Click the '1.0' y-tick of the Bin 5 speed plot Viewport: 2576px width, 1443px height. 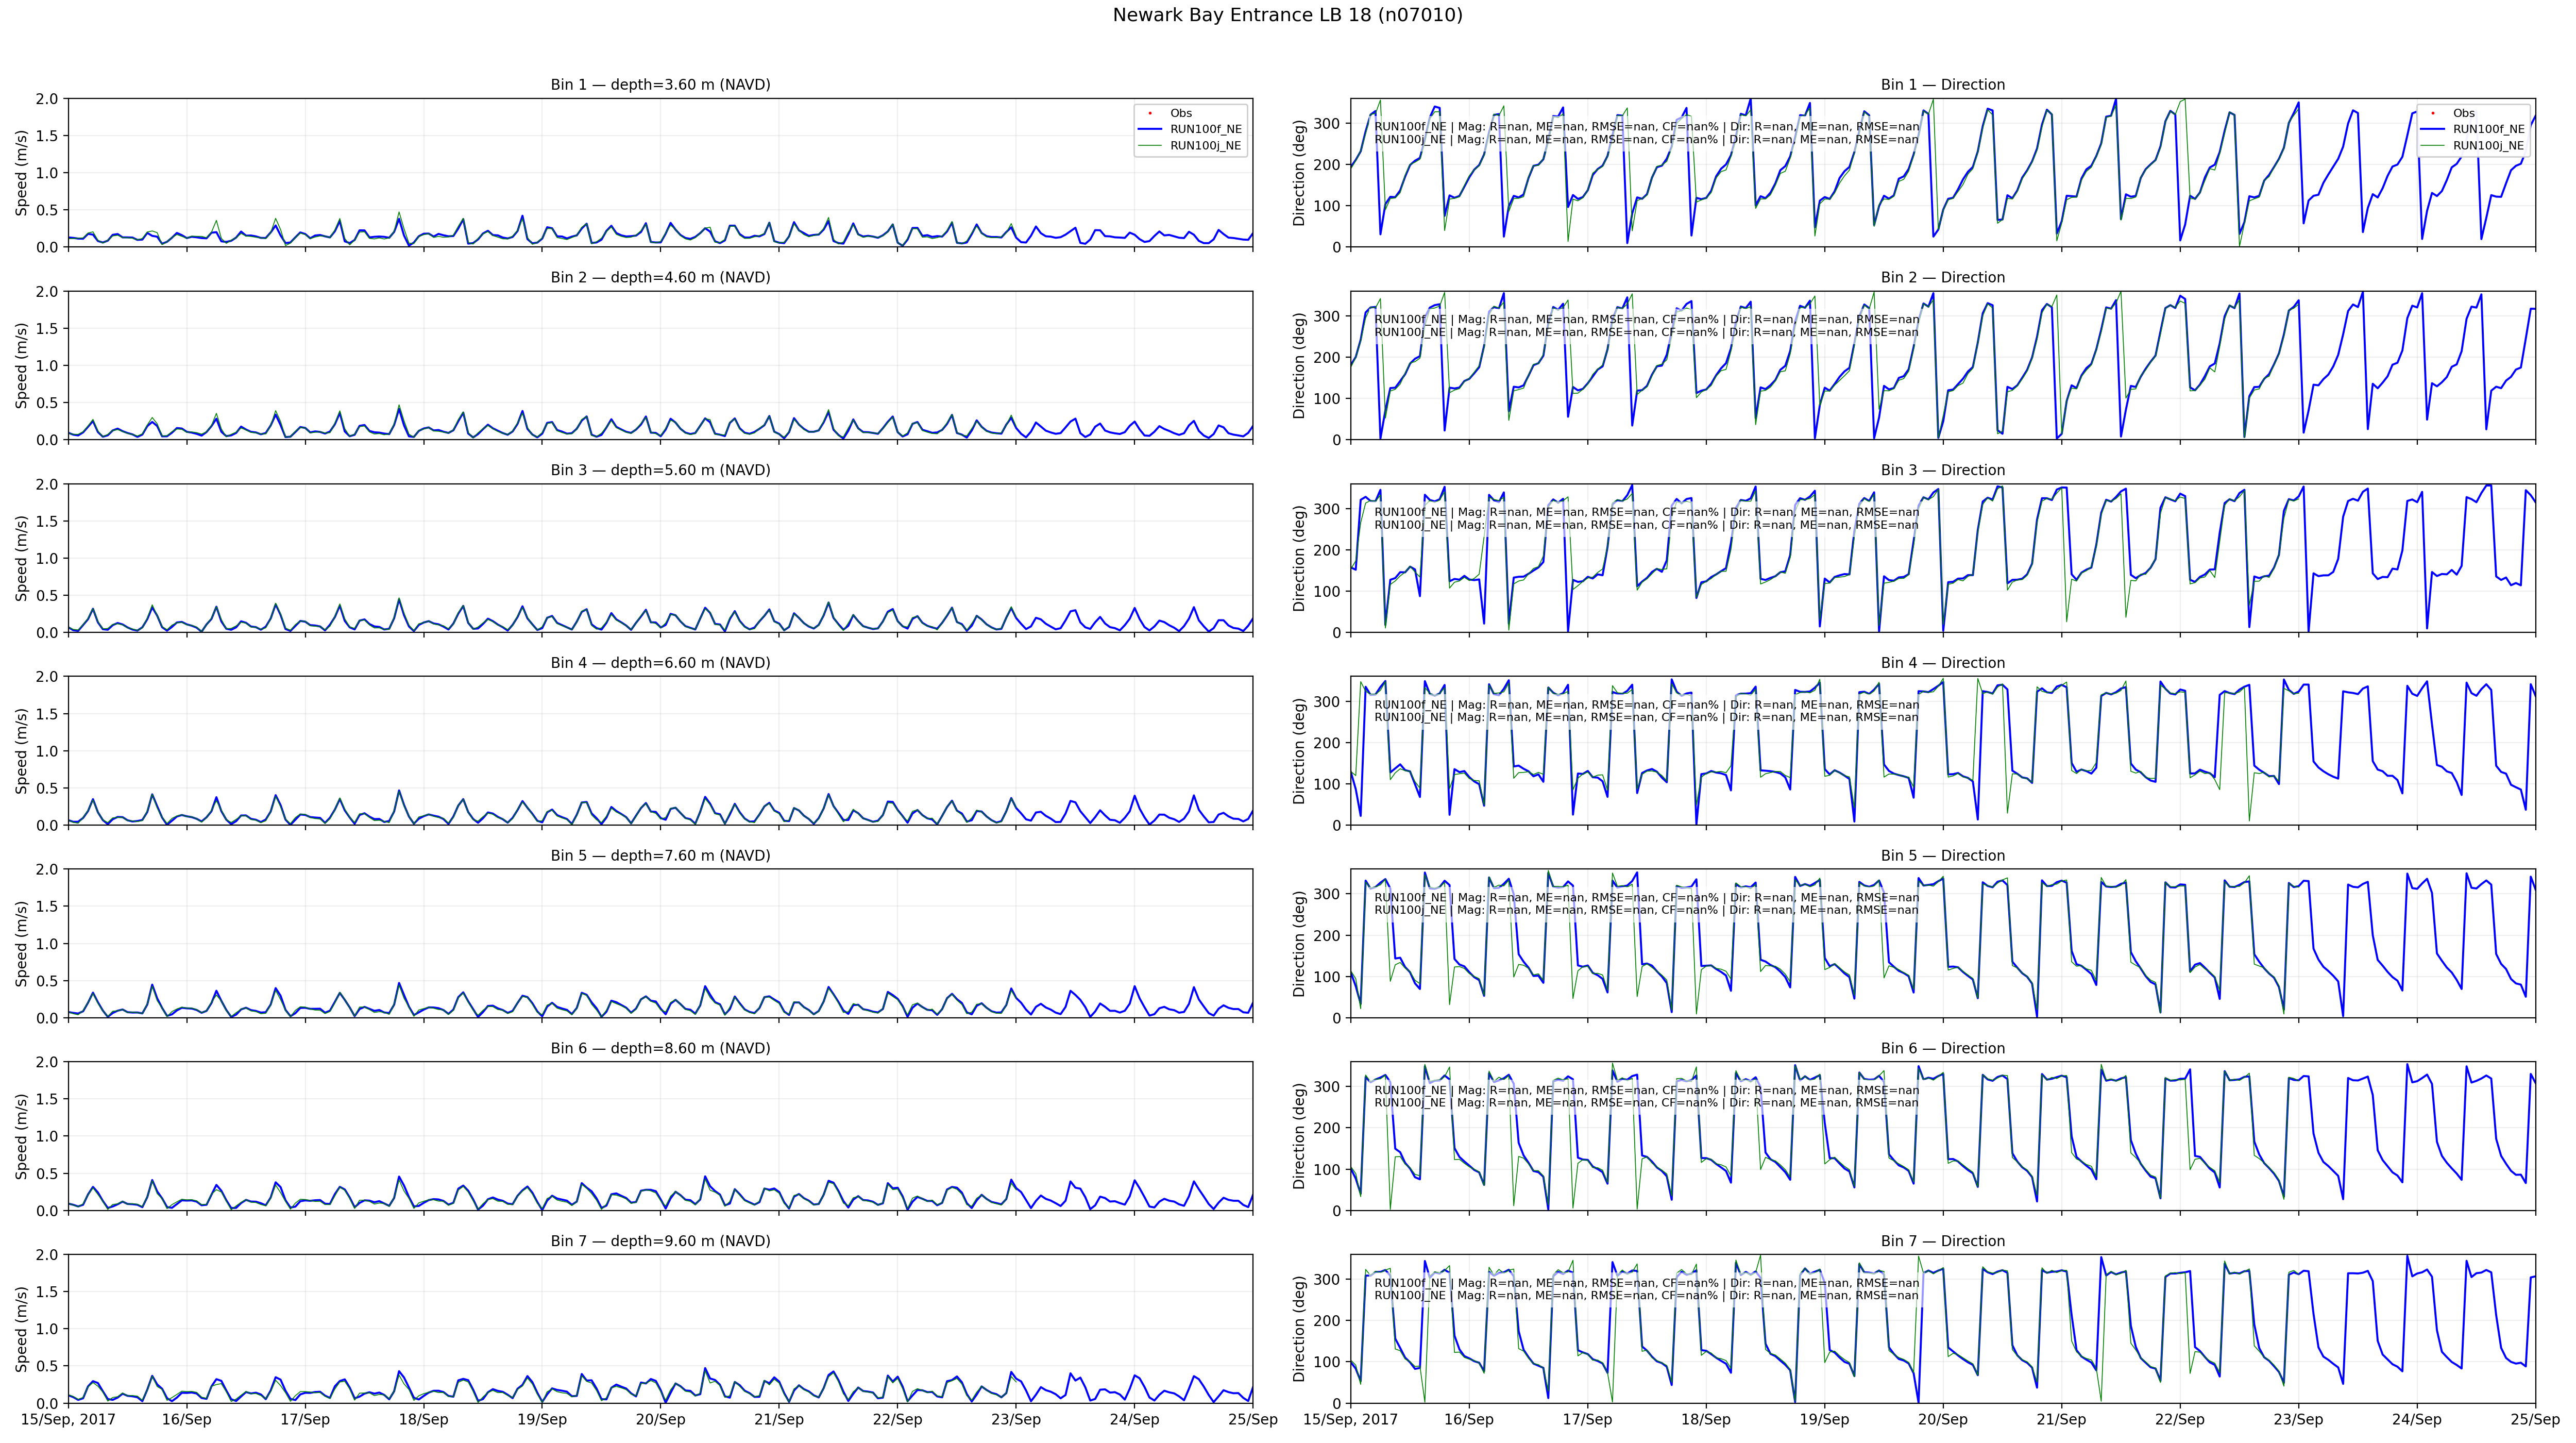click(47, 944)
